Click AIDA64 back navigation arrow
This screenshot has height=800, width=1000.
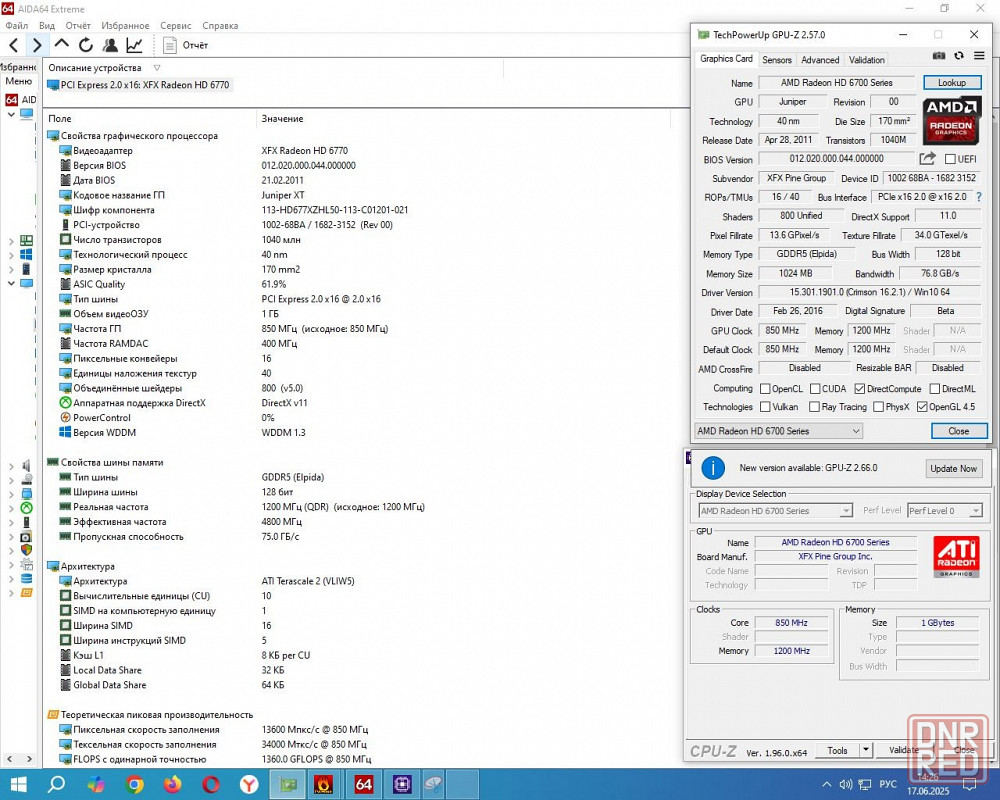[x=14, y=45]
